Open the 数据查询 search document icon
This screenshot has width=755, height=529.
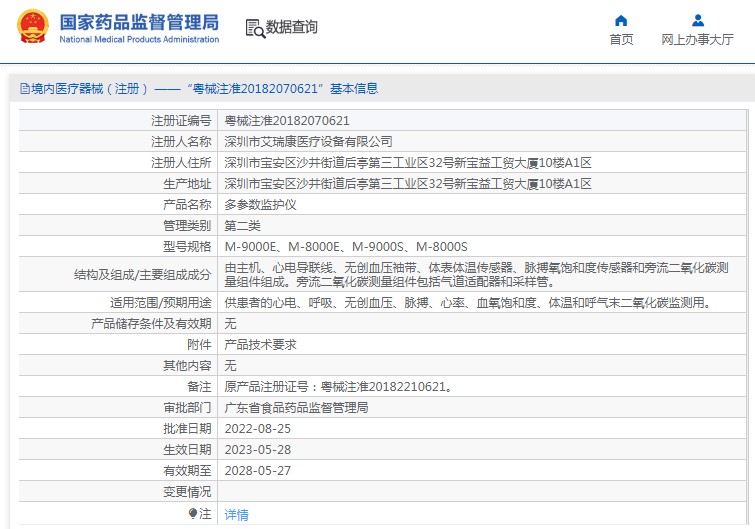pos(255,28)
